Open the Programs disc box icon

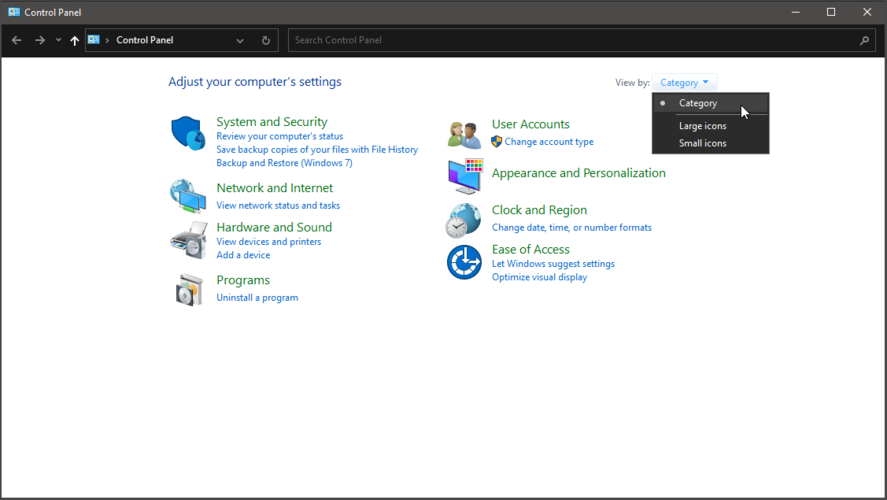pyautogui.click(x=189, y=290)
